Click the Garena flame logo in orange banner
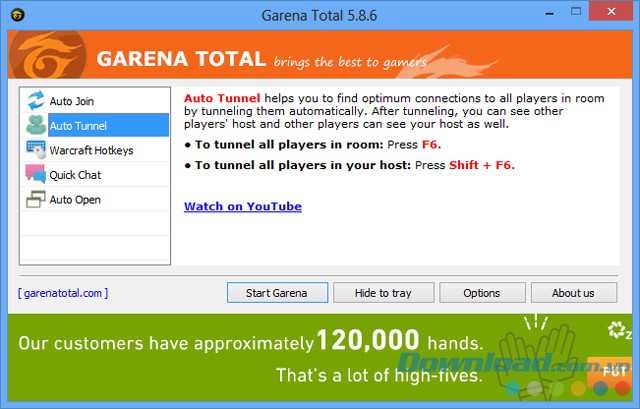 pos(48,58)
